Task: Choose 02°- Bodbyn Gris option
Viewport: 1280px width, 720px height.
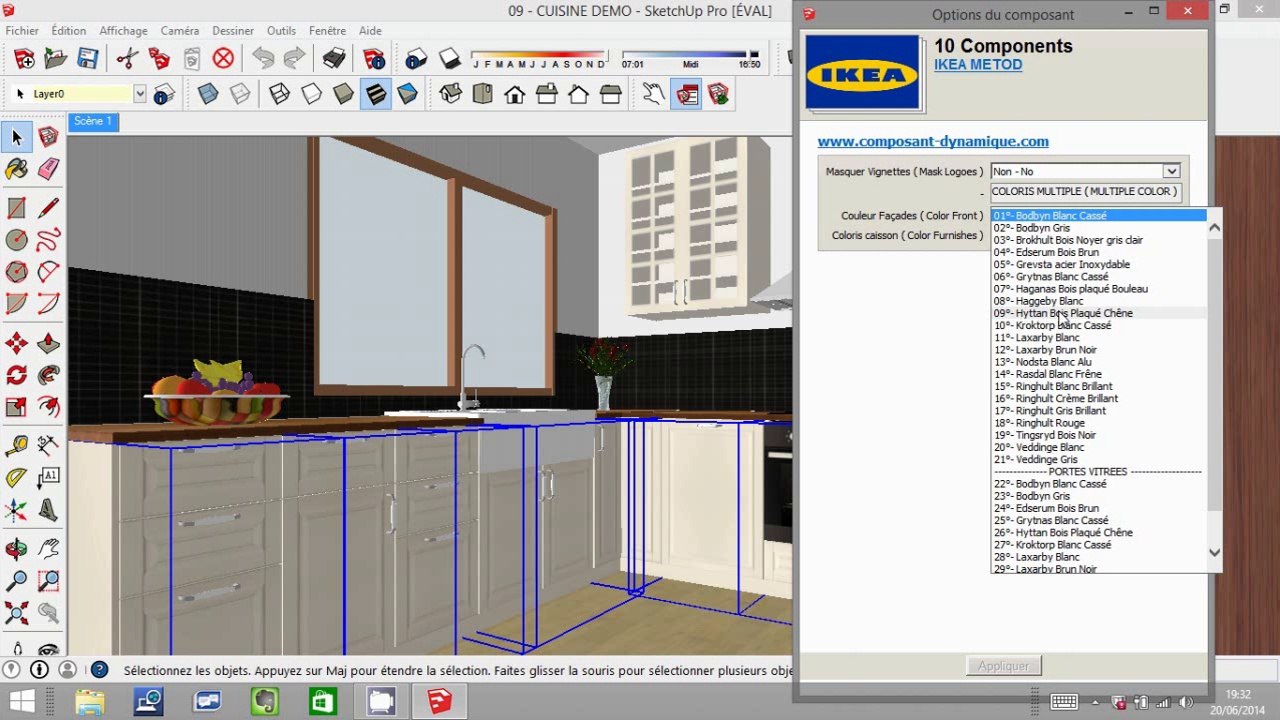Action: coord(1031,228)
